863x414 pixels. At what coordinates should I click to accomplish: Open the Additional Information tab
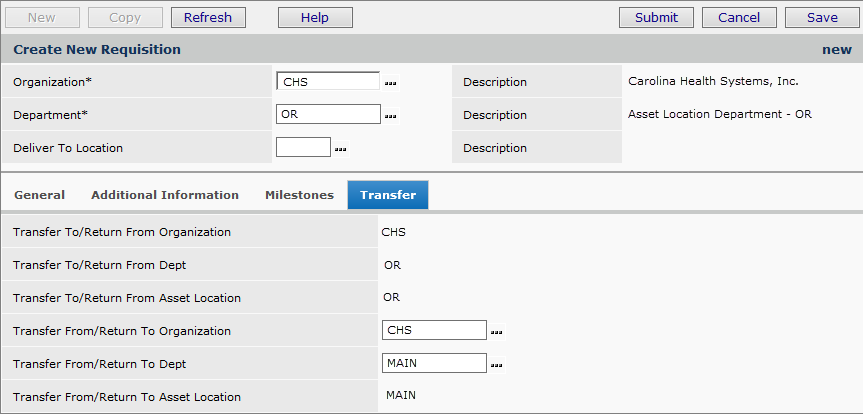click(x=165, y=195)
